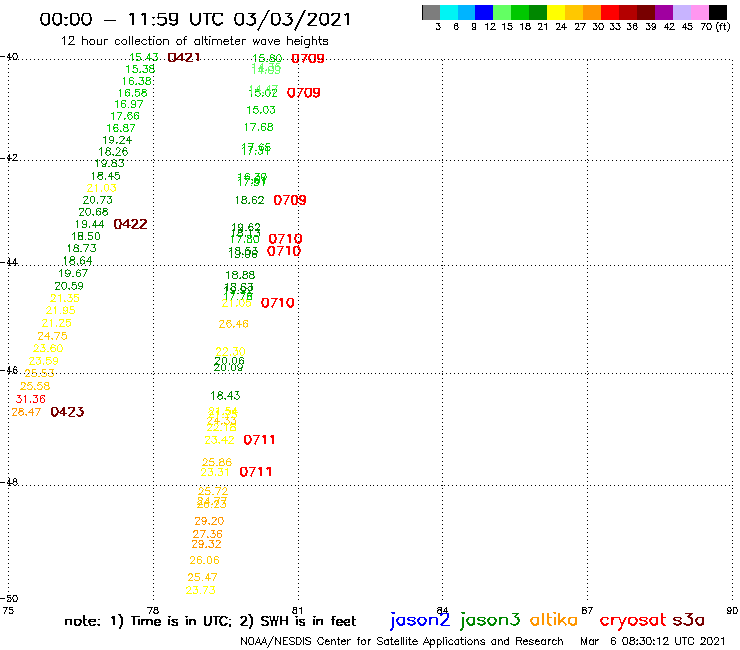Select the altika satellite label
The image size is (740, 650).
554,620
